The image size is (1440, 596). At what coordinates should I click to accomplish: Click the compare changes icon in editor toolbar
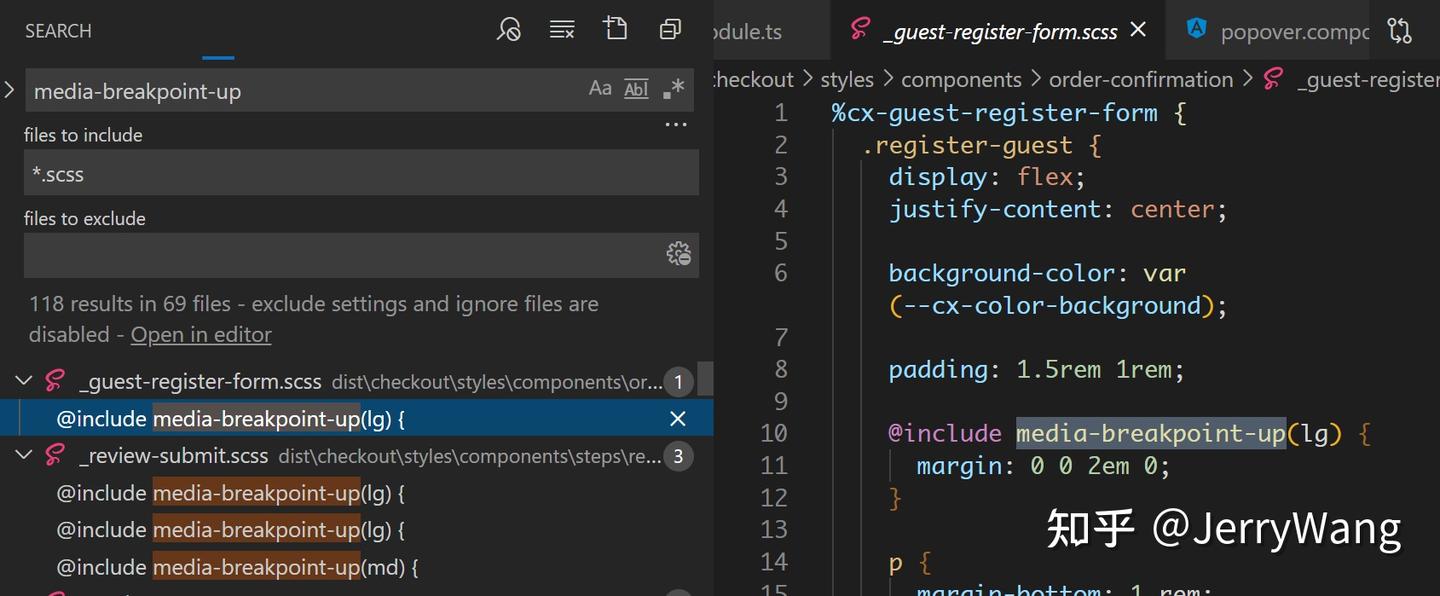(1399, 31)
